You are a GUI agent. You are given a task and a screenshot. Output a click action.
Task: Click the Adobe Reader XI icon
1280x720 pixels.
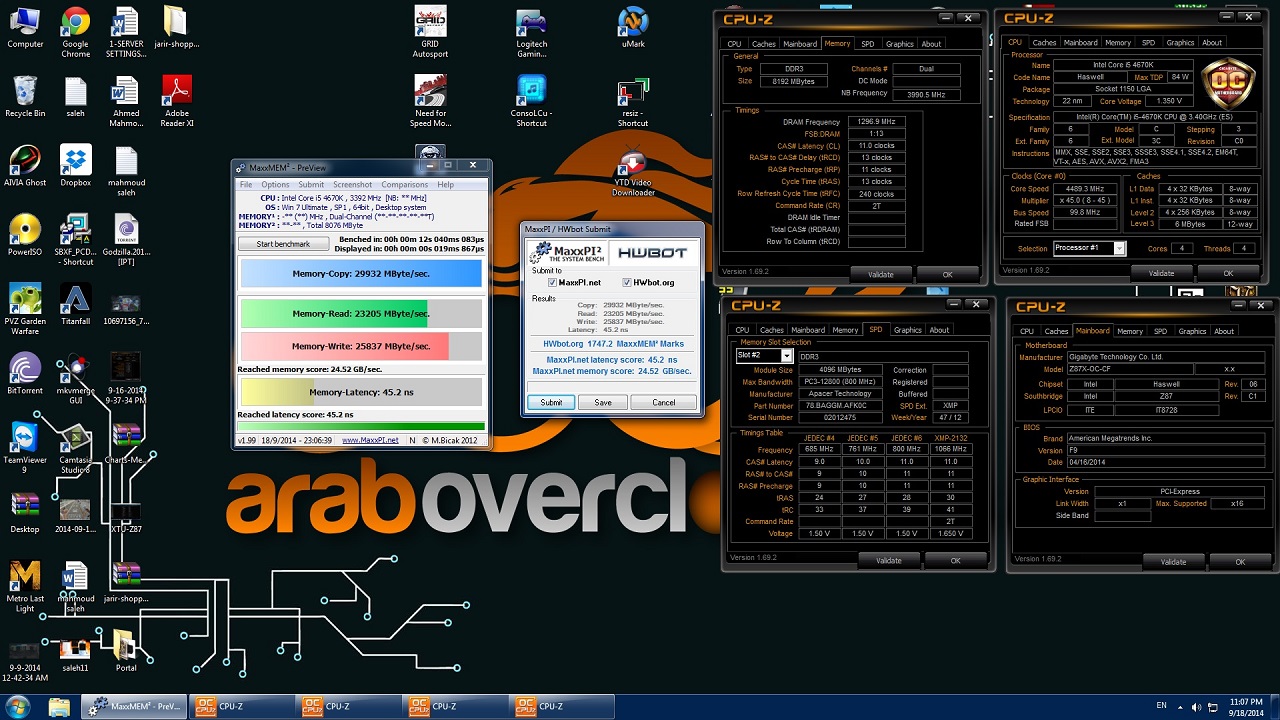pyautogui.click(x=176, y=93)
